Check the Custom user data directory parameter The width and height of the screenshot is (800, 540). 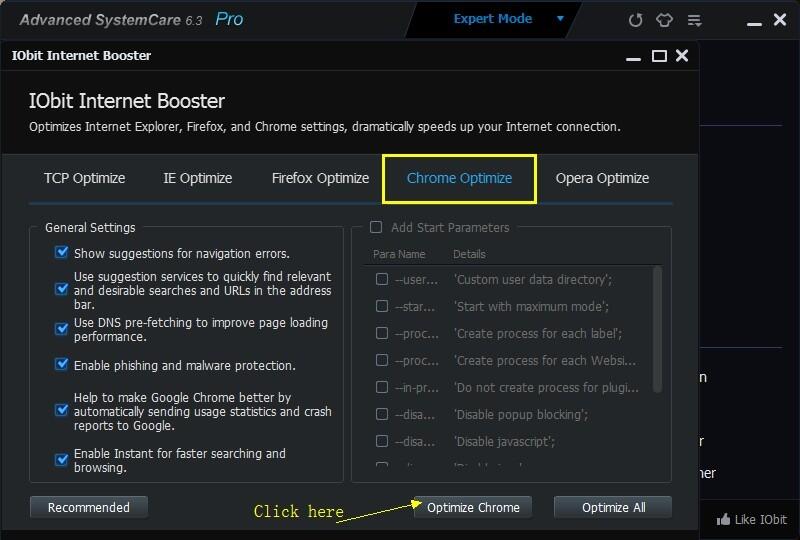pos(382,279)
